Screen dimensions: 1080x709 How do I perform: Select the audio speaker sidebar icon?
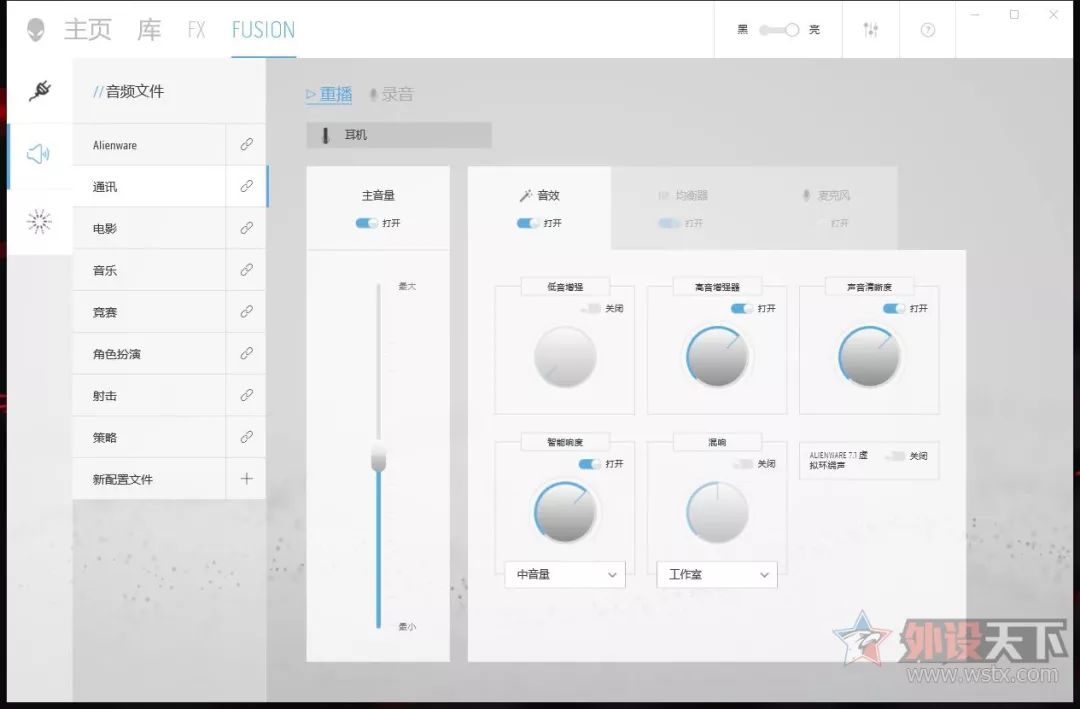[39, 154]
